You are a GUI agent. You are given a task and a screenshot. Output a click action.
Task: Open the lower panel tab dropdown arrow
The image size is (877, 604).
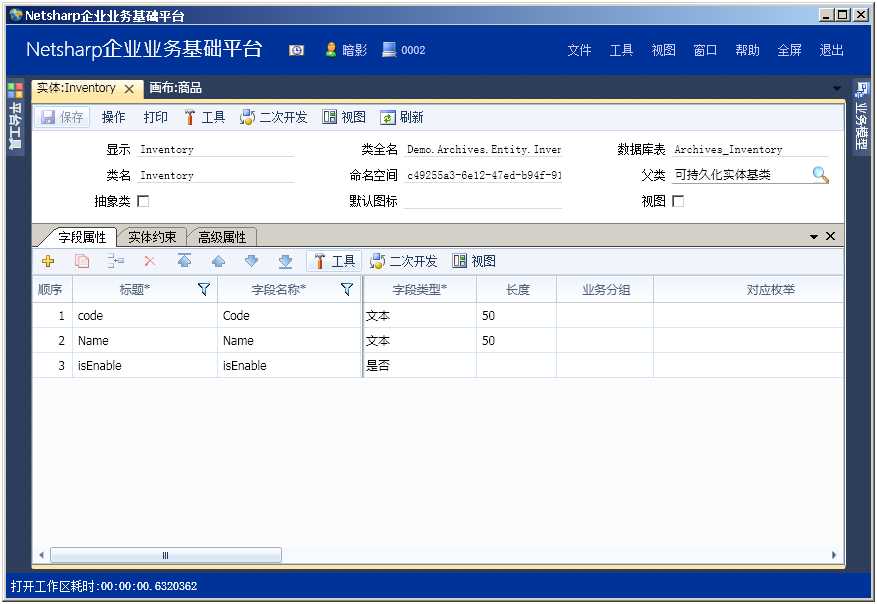click(x=814, y=237)
